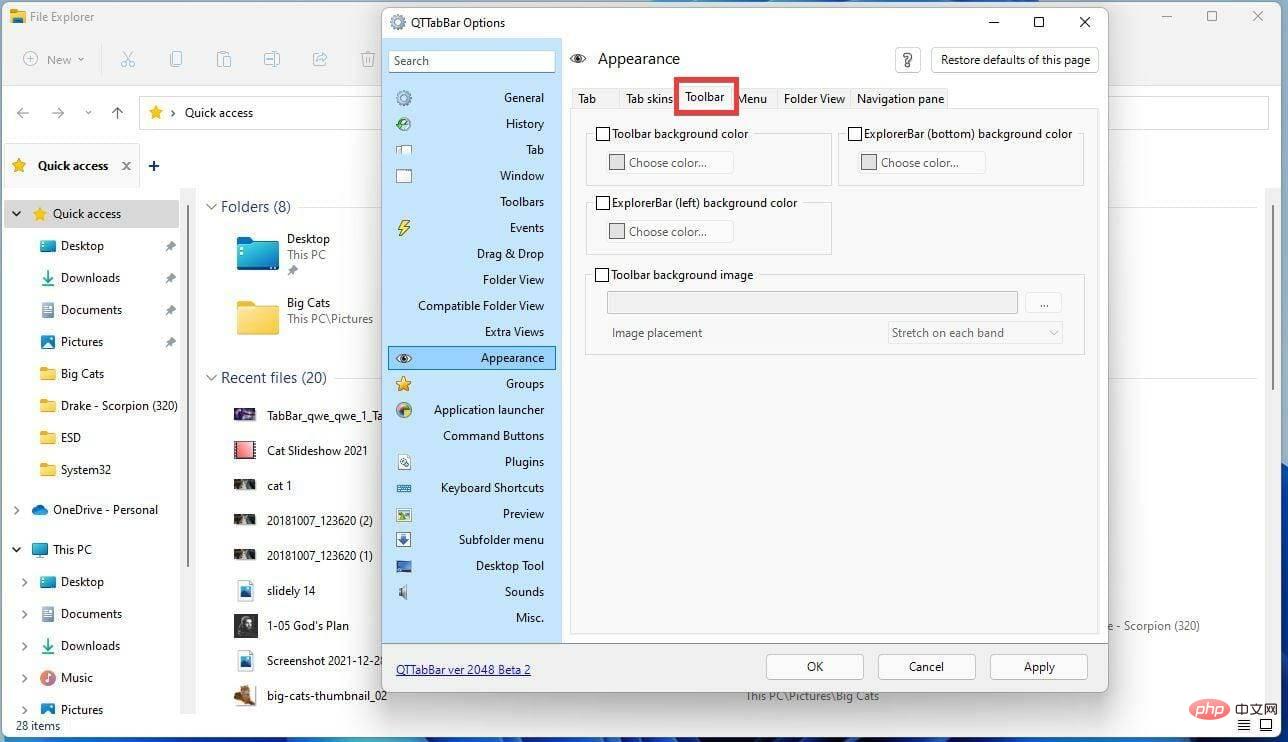Switch to the Tab skins tab
This screenshot has width=1288, height=742.
pos(649,99)
